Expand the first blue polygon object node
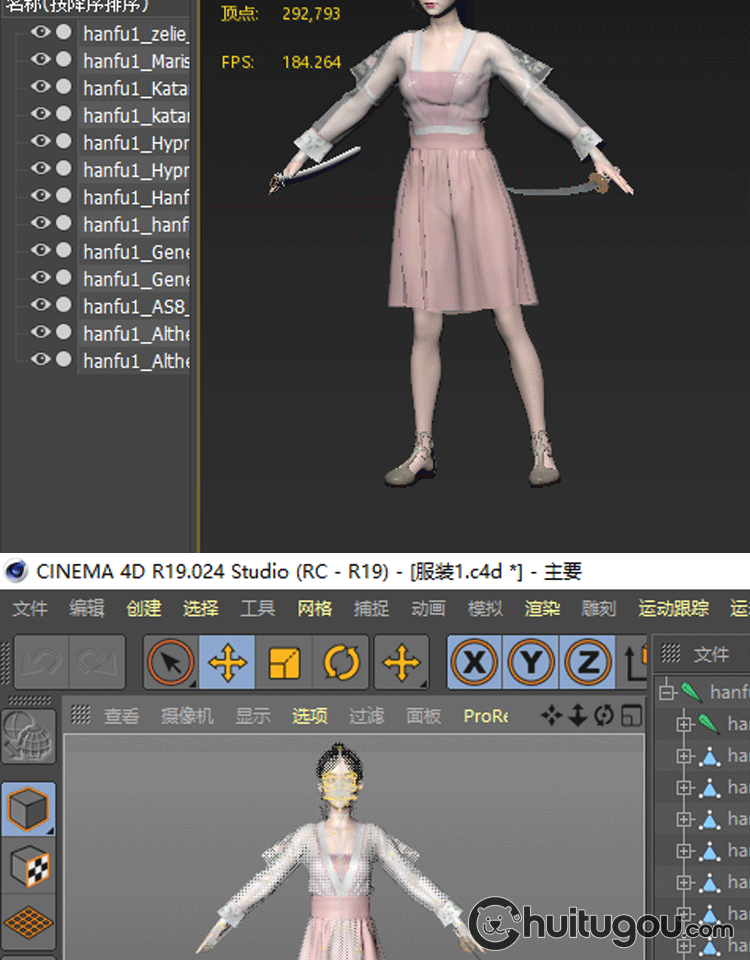Image resolution: width=750 pixels, height=960 pixels. pyautogui.click(x=684, y=757)
